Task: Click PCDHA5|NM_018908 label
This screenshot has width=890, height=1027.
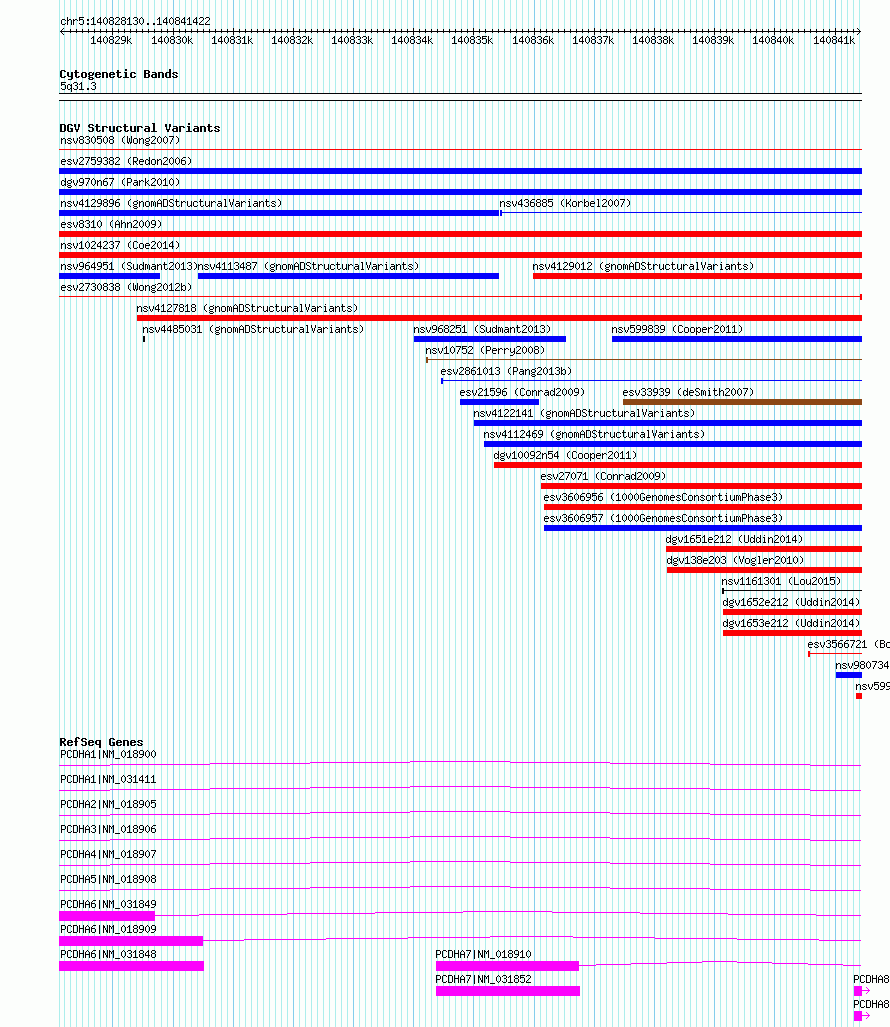Action: coord(108,879)
